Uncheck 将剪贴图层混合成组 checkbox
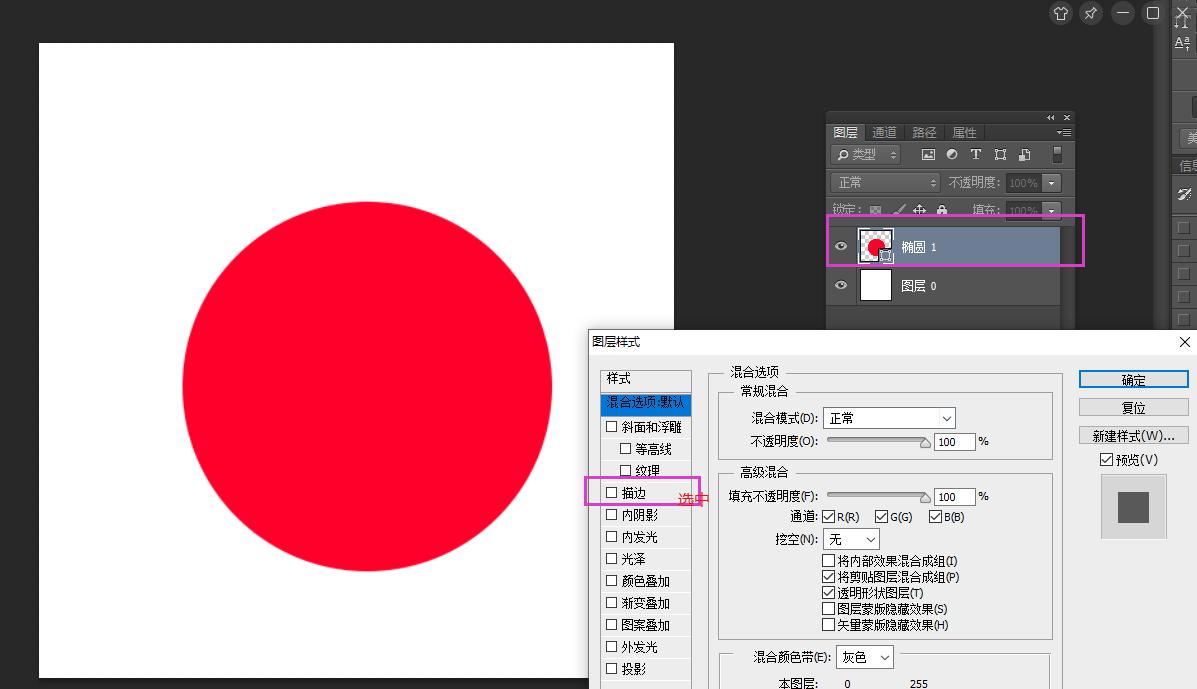The height and width of the screenshot is (689, 1197). tap(828, 577)
